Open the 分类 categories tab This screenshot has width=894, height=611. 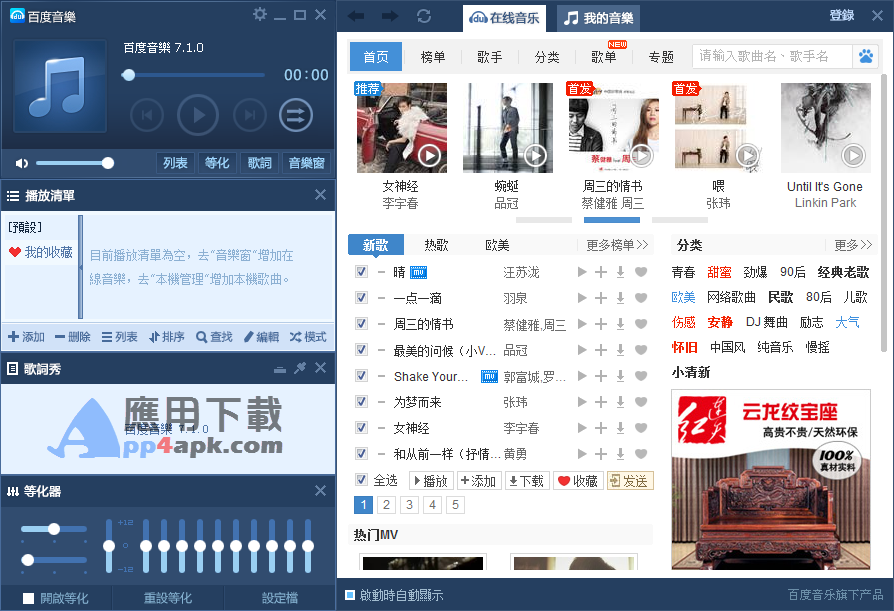[547, 57]
